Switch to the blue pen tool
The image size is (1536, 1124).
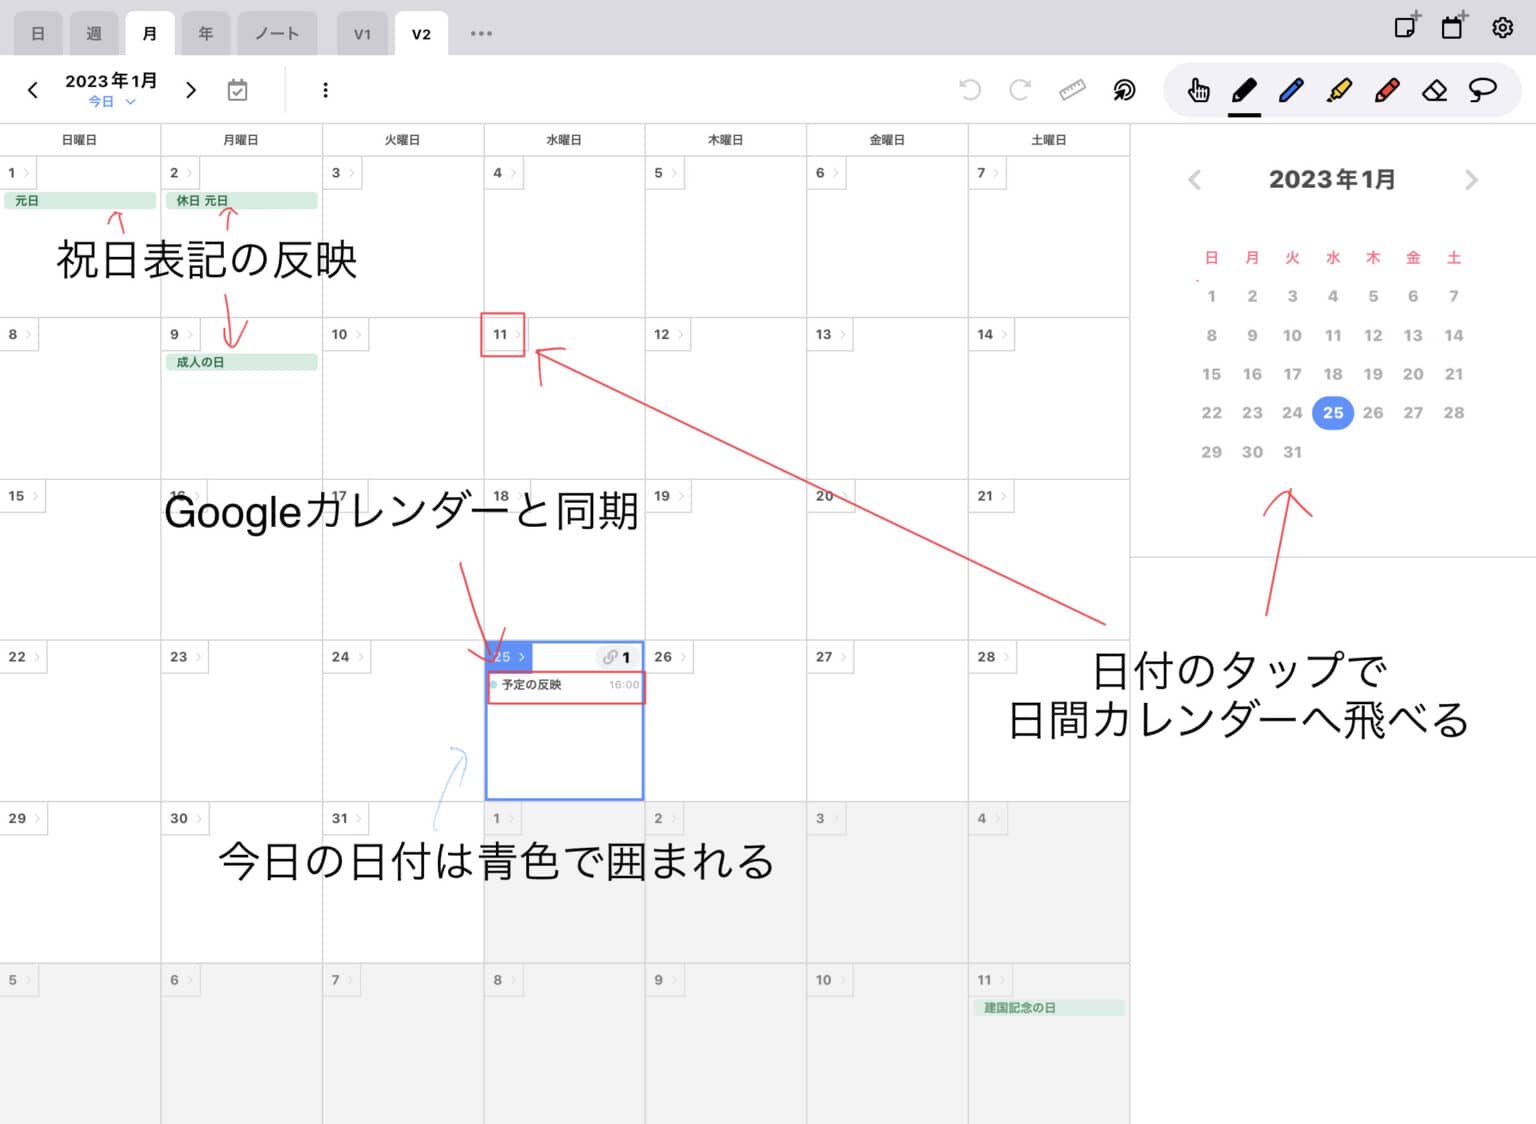(x=1291, y=89)
